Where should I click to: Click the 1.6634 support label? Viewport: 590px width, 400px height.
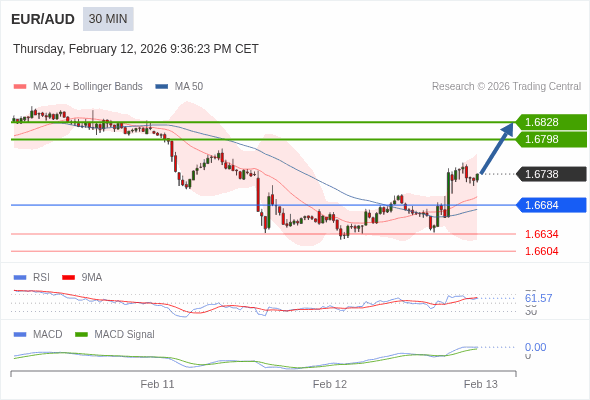pos(541,234)
